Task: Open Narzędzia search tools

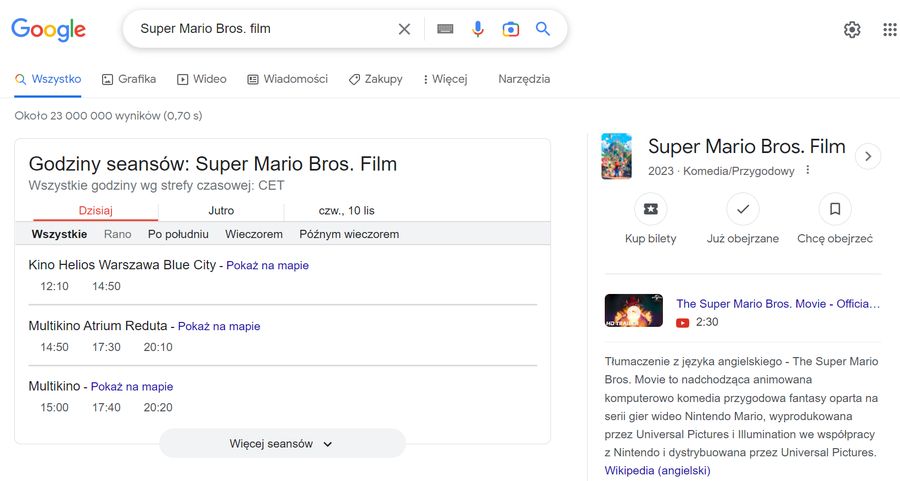Action: [524, 79]
